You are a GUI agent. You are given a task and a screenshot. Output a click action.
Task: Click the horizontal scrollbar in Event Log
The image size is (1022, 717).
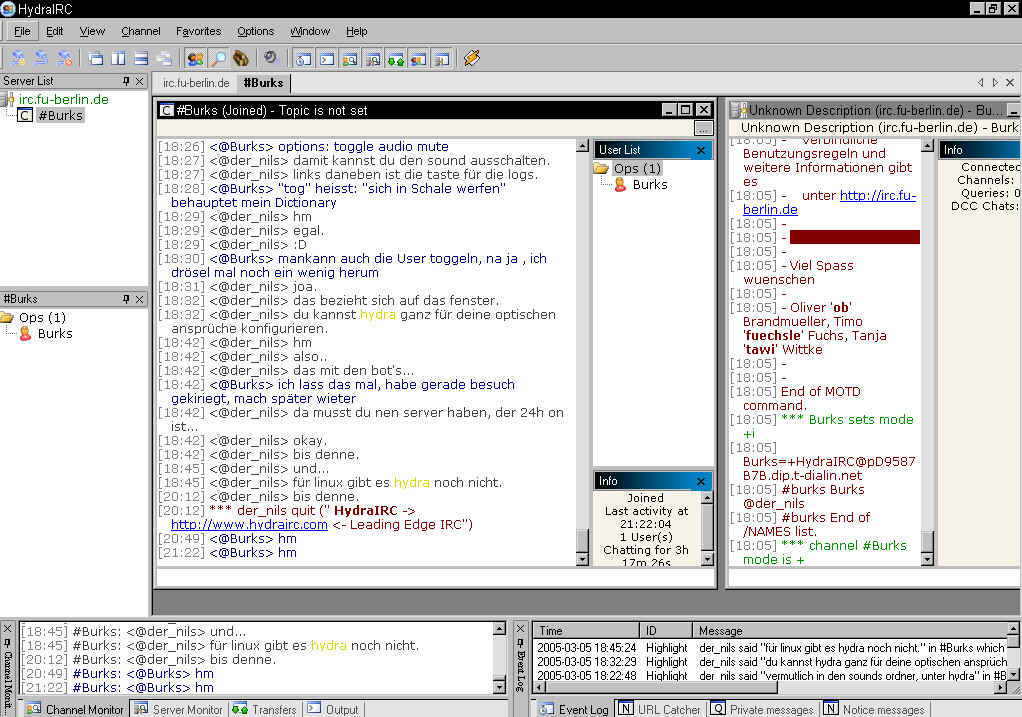771,688
